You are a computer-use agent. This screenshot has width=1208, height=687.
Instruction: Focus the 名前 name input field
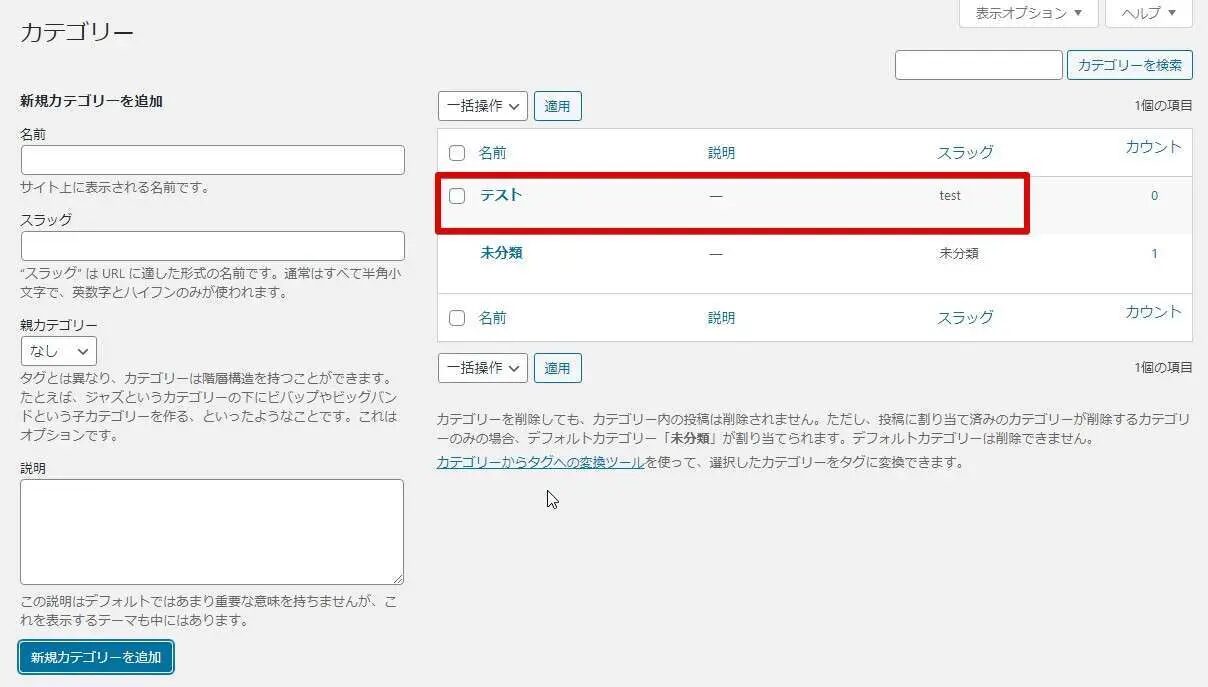coord(212,160)
